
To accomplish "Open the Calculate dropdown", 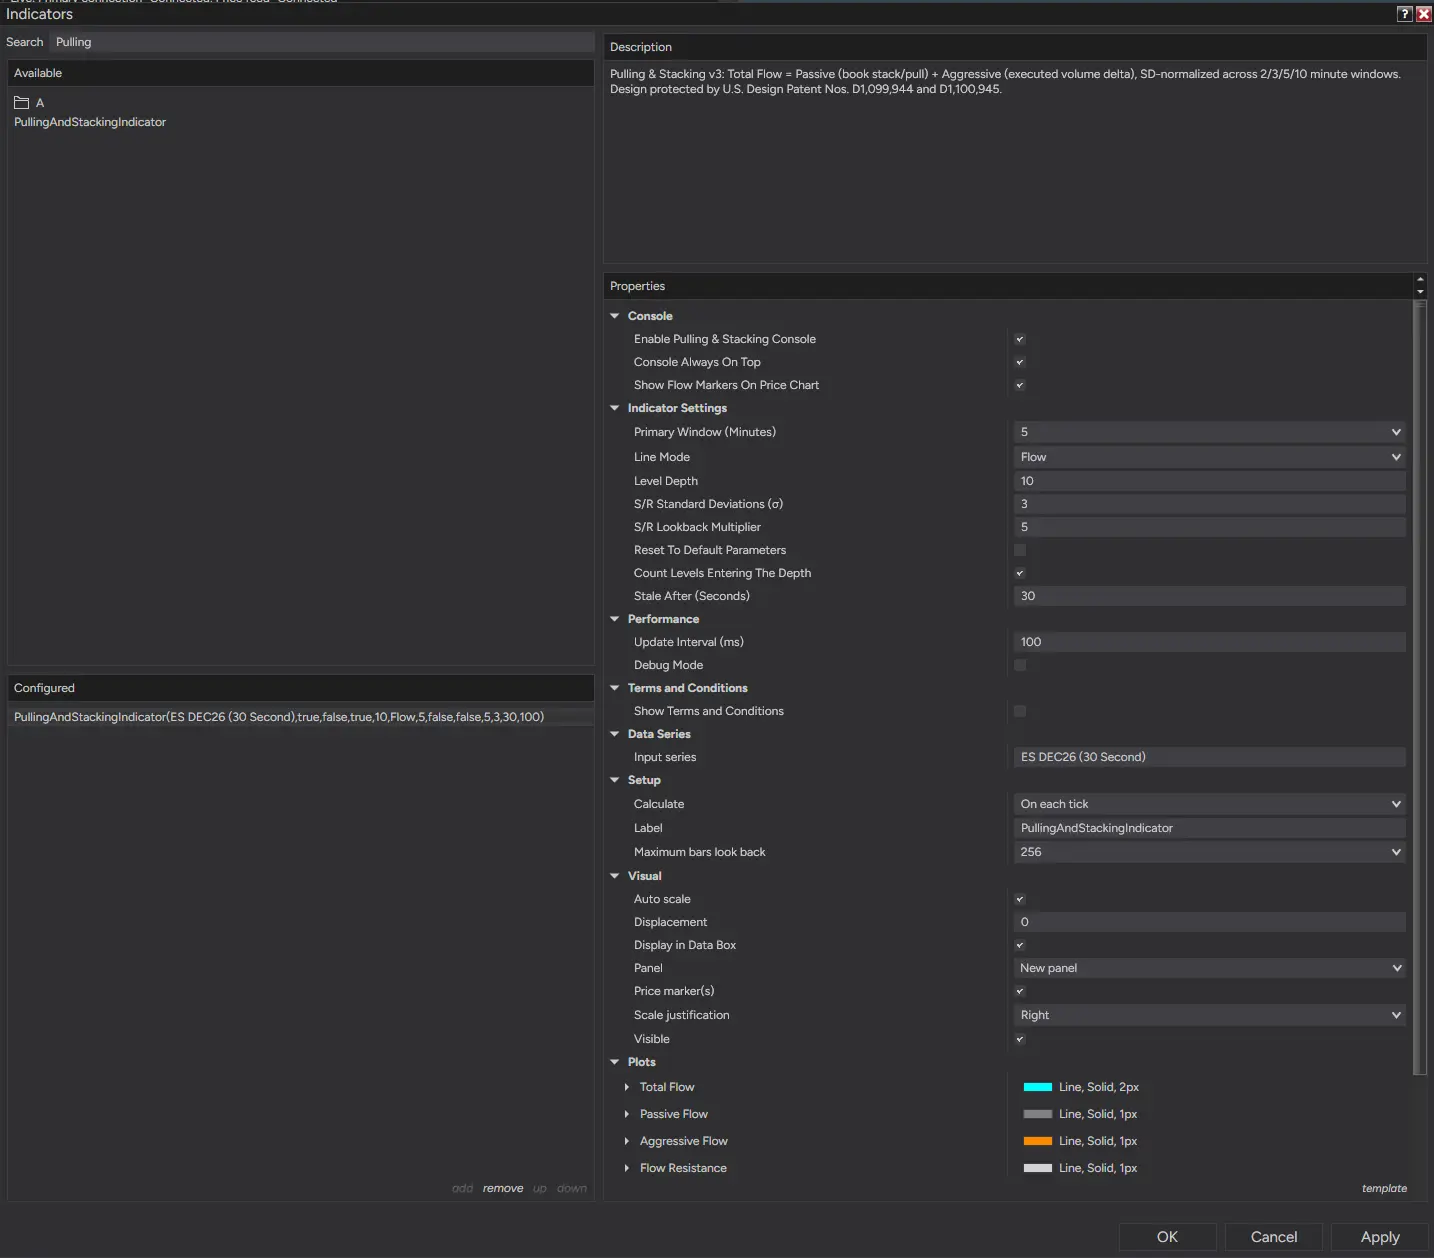I will coord(1210,804).
